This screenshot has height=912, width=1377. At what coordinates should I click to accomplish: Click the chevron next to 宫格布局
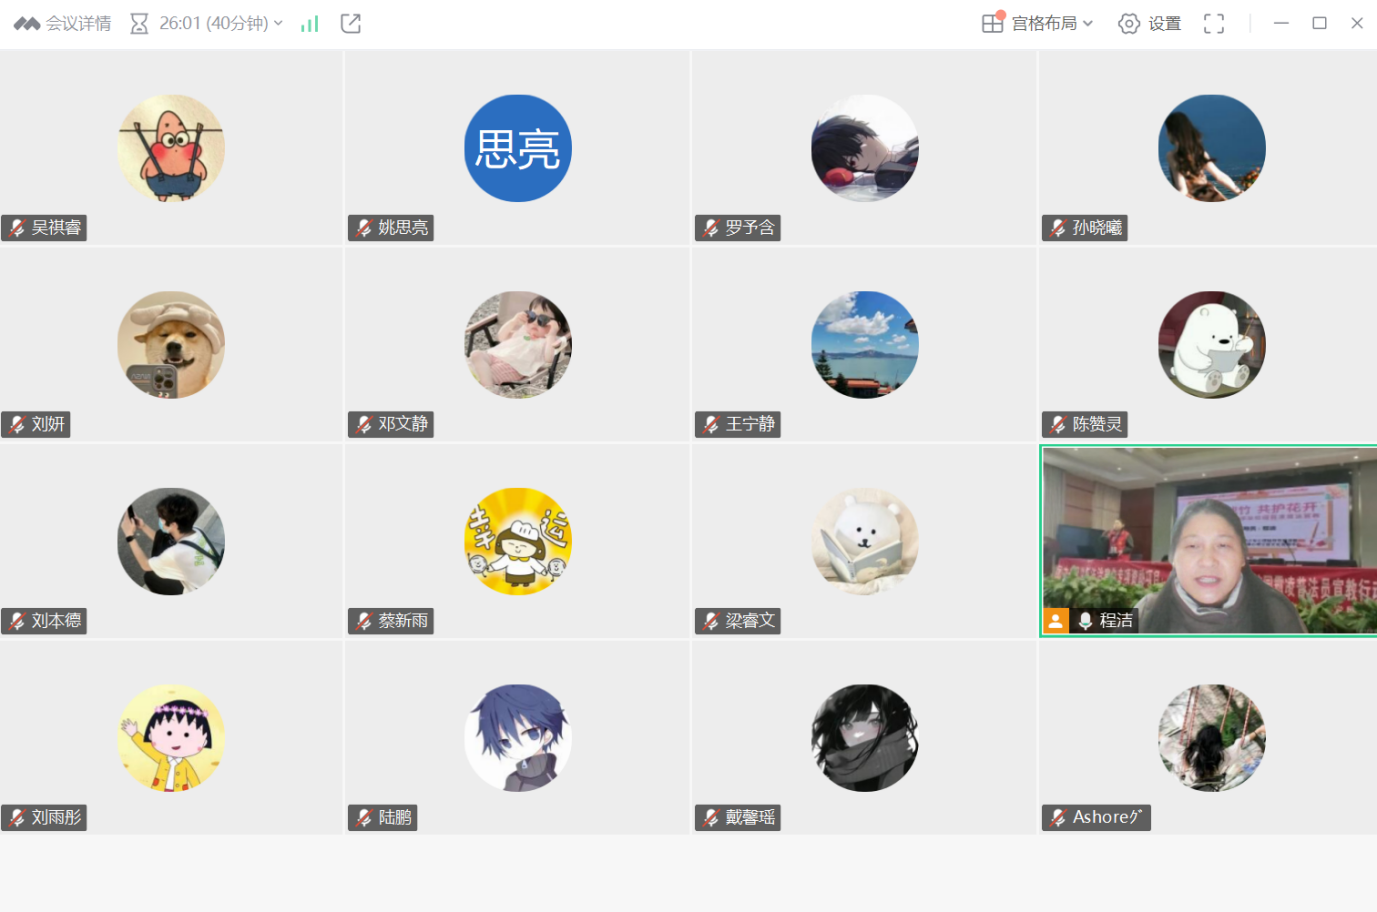(1088, 23)
